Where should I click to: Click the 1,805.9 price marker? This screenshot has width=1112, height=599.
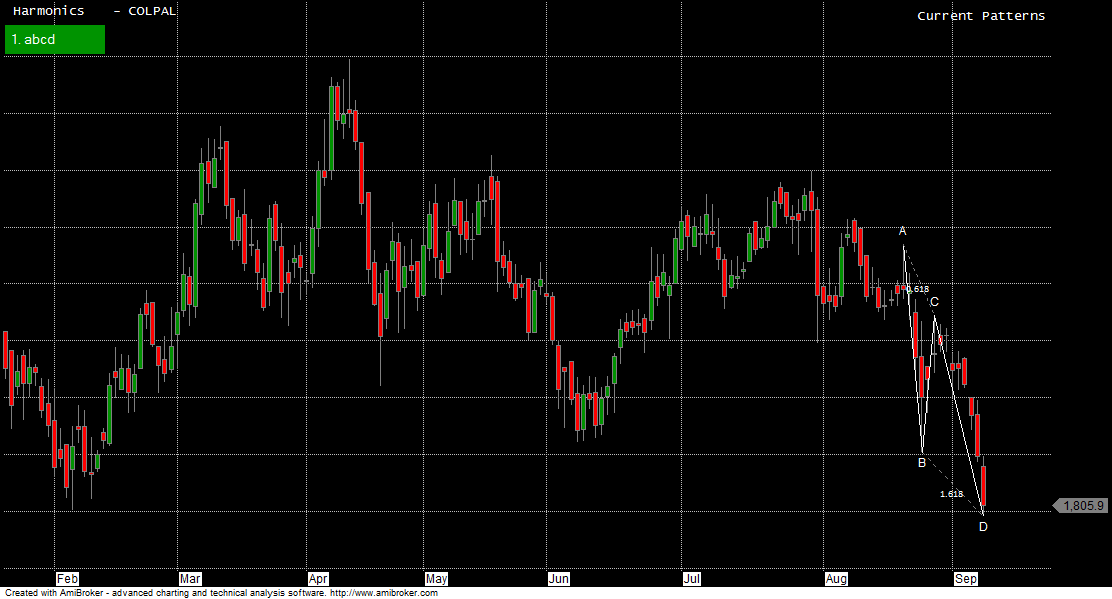(1082, 506)
